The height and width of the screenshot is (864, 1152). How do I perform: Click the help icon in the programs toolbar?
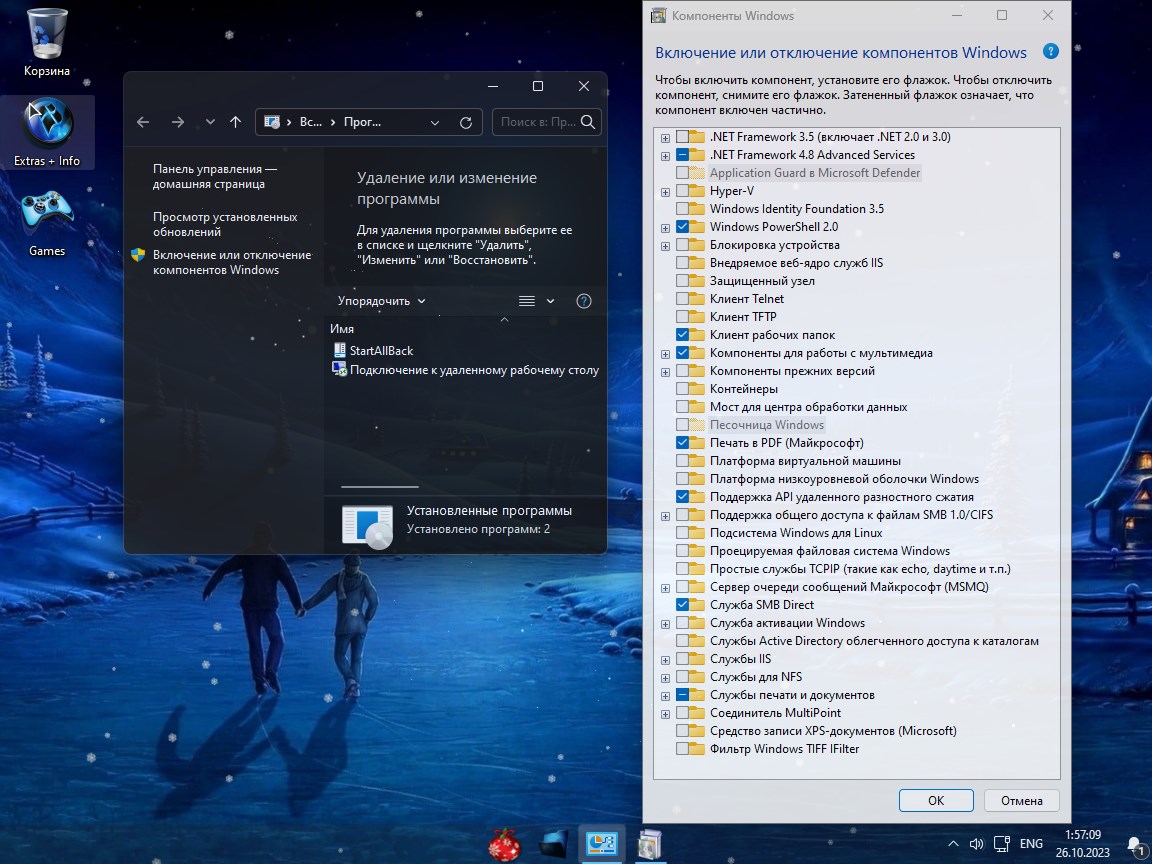[585, 301]
